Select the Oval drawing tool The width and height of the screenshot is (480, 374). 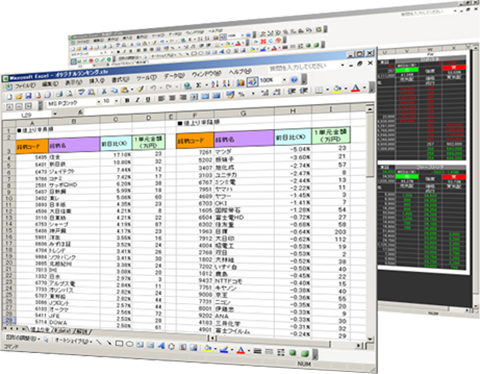[129, 345]
